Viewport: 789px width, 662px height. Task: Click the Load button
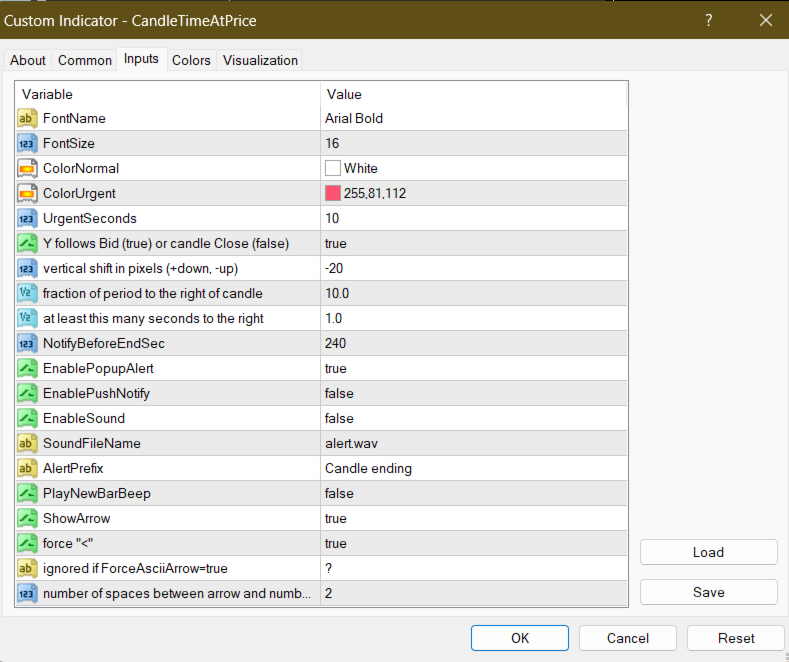(x=708, y=552)
